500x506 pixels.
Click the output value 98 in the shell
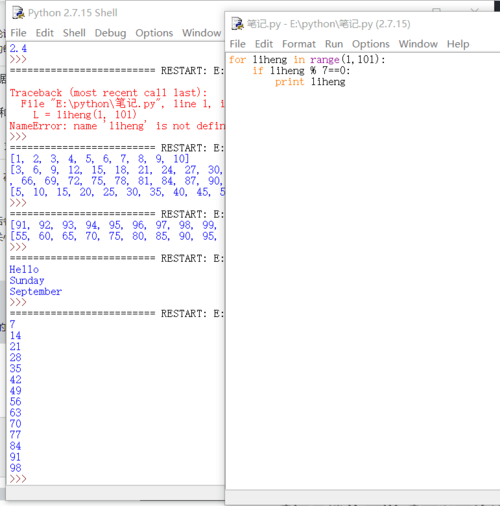tap(15, 468)
